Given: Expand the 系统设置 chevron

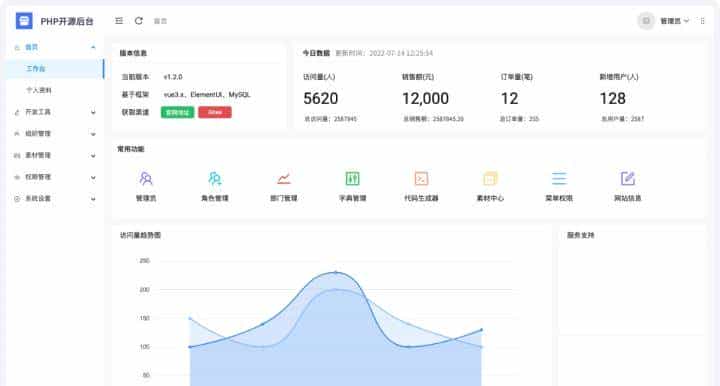Looking at the screenshot, I should point(93,199).
